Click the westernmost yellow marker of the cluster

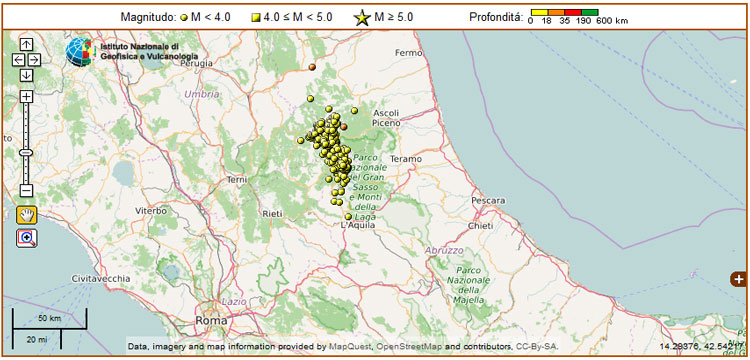(300, 140)
